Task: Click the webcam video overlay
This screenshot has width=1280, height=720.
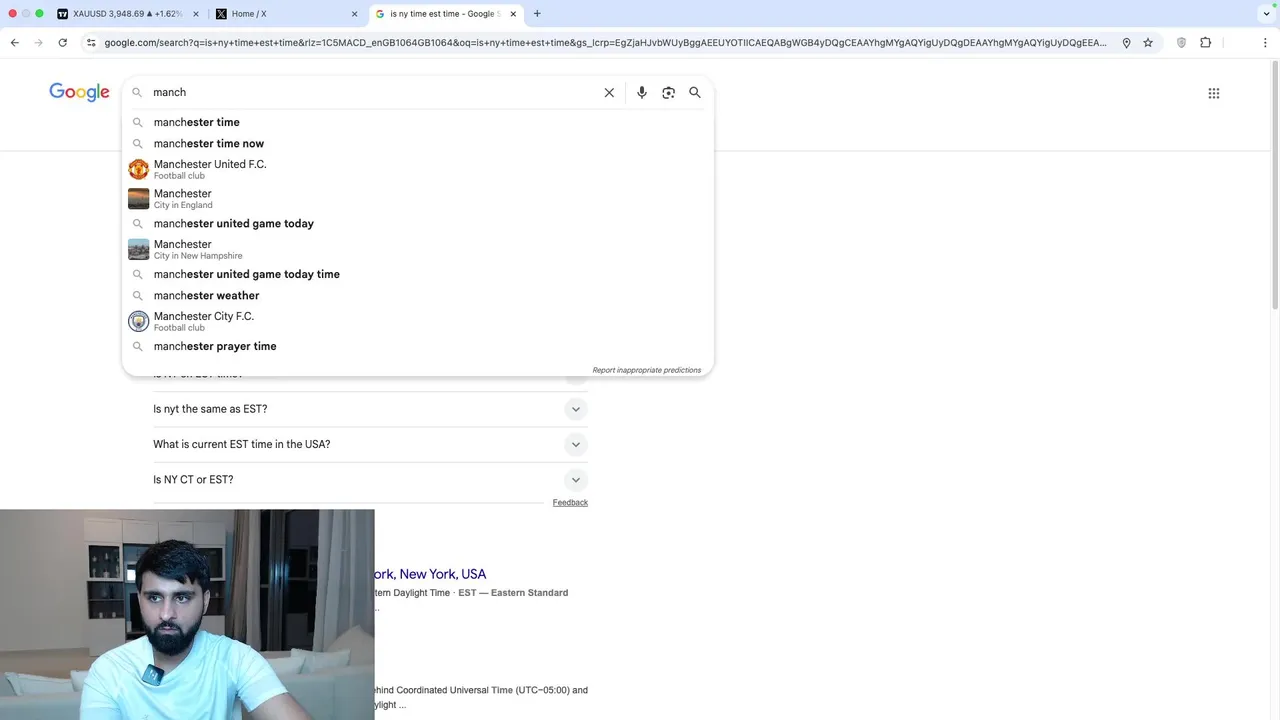Action: [x=187, y=614]
